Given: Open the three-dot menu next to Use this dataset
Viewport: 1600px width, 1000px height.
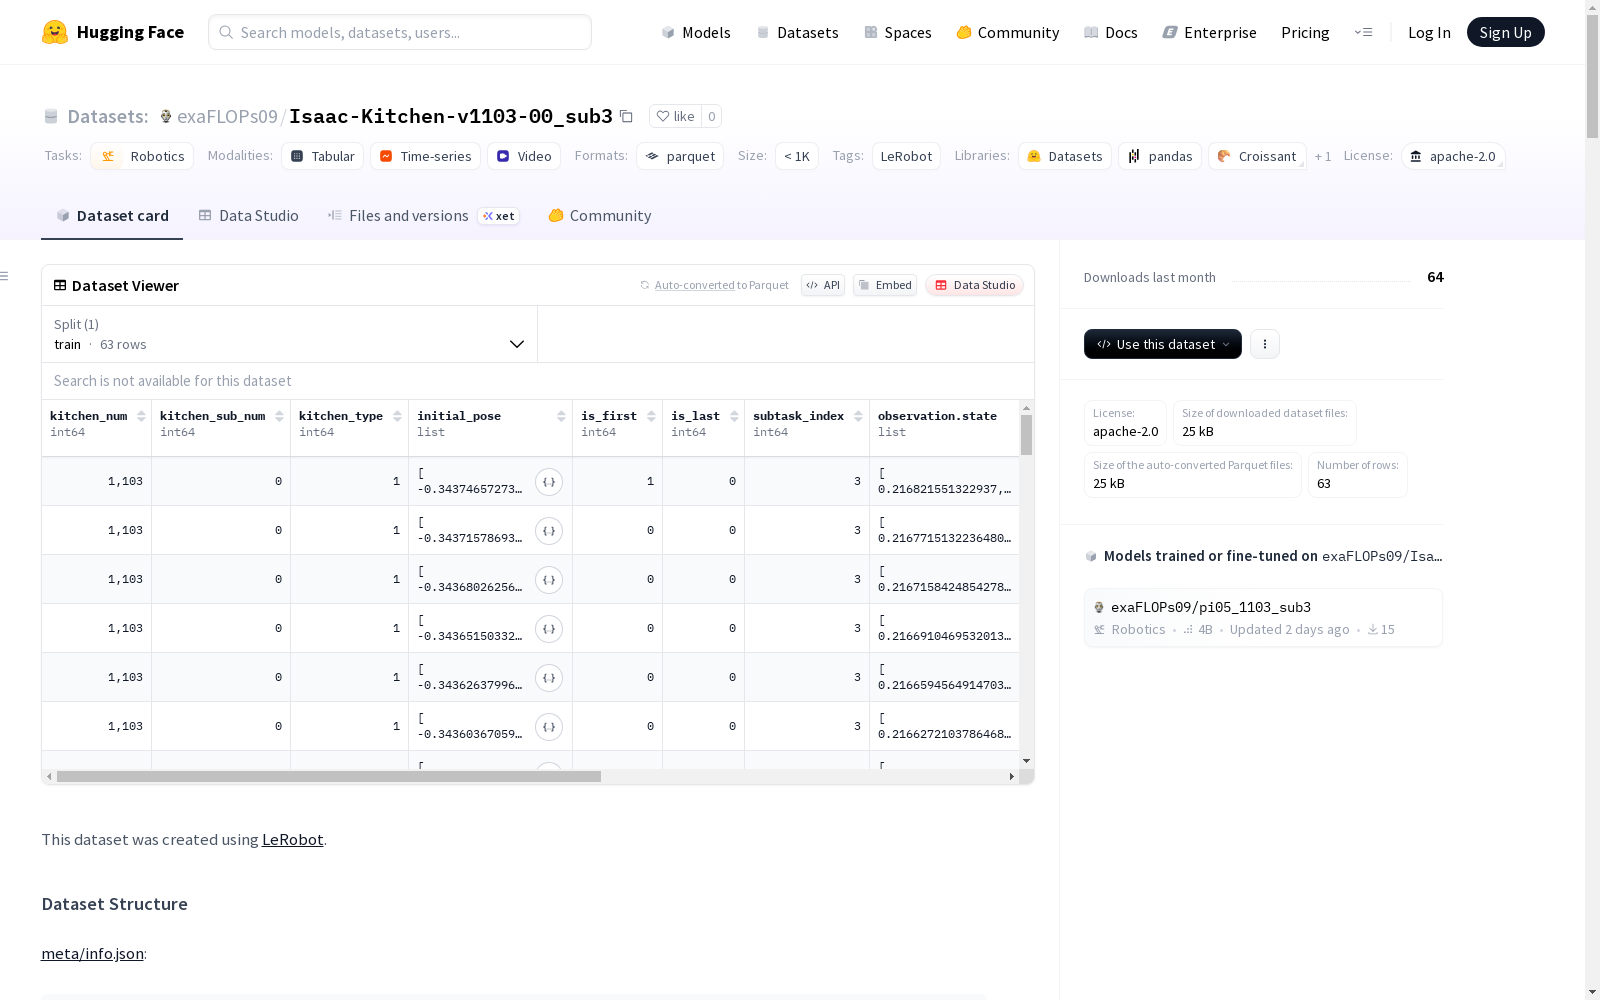Looking at the screenshot, I should coord(1265,344).
